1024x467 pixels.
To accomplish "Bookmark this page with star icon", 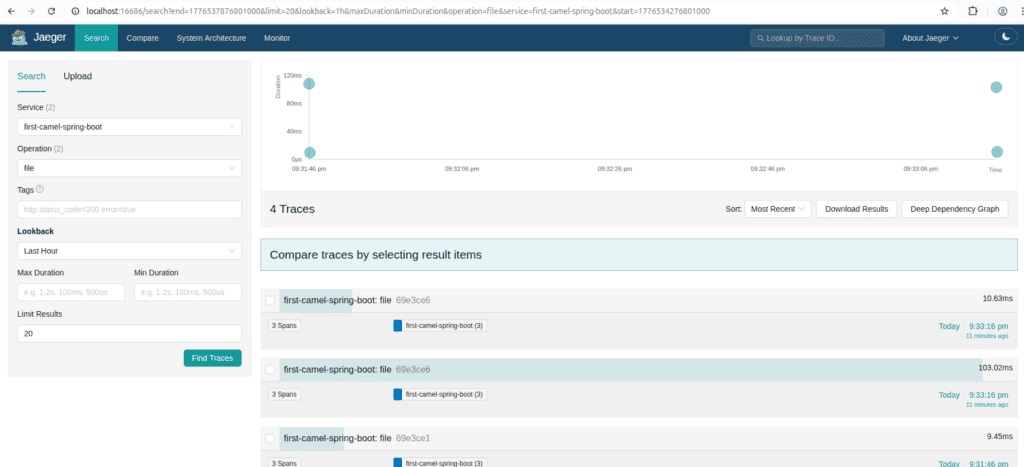I will click(x=944, y=11).
